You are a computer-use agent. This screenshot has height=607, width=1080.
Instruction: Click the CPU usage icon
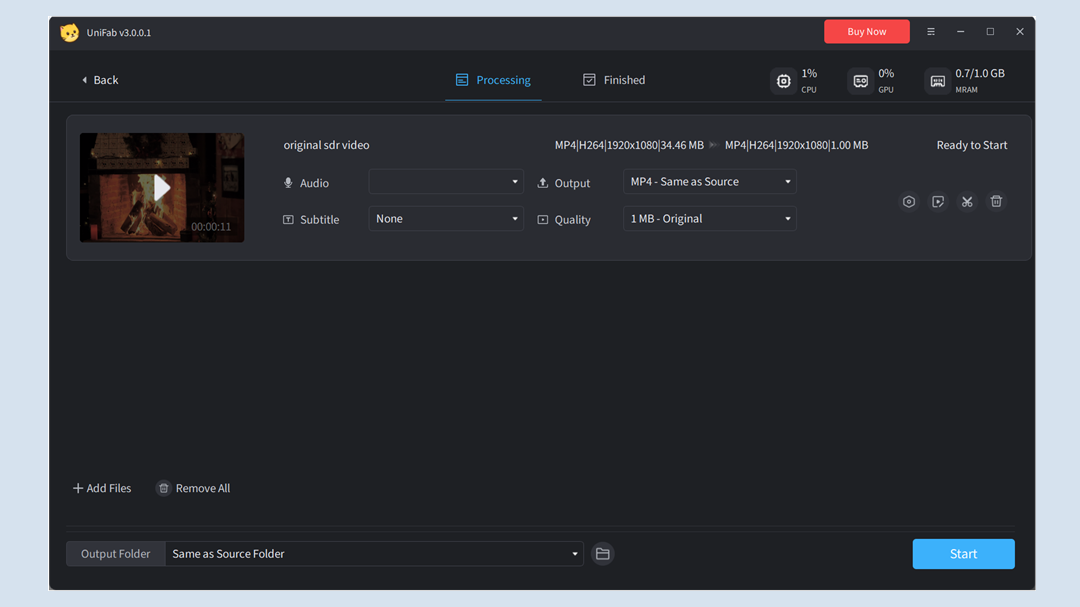click(783, 81)
